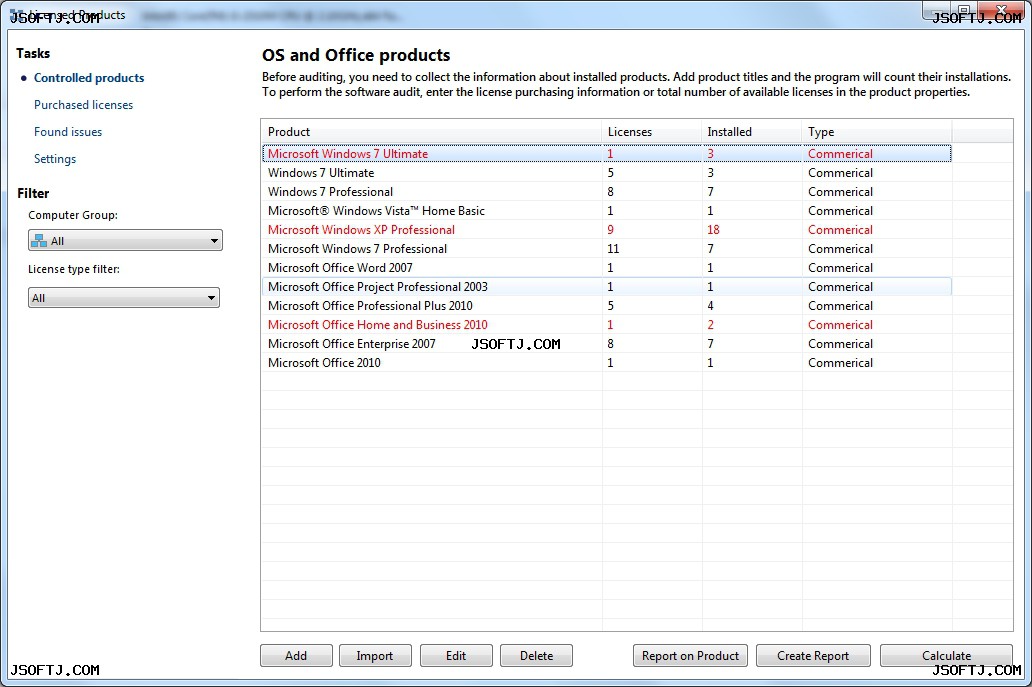
Task: Sort by Product column header
Action: coord(432,132)
